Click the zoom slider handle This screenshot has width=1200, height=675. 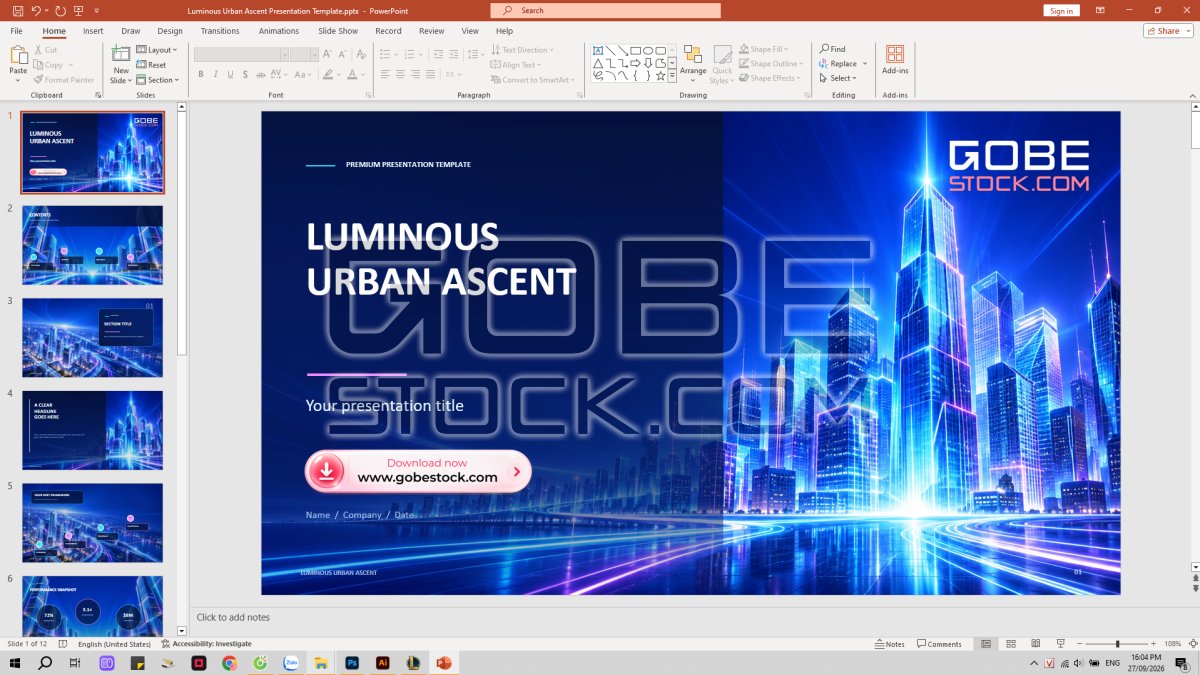[x=1118, y=644]
